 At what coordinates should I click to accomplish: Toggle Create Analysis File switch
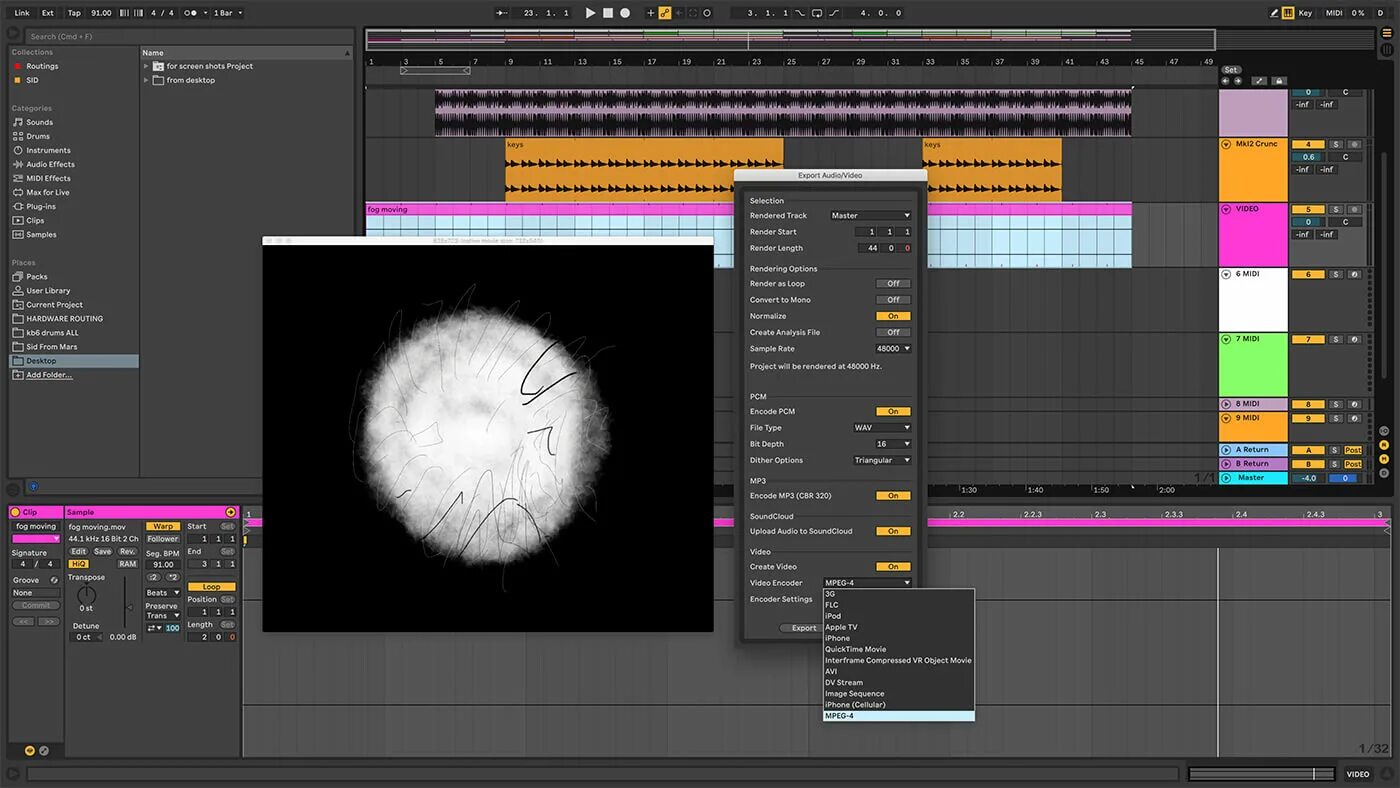[x=893, y=332]
